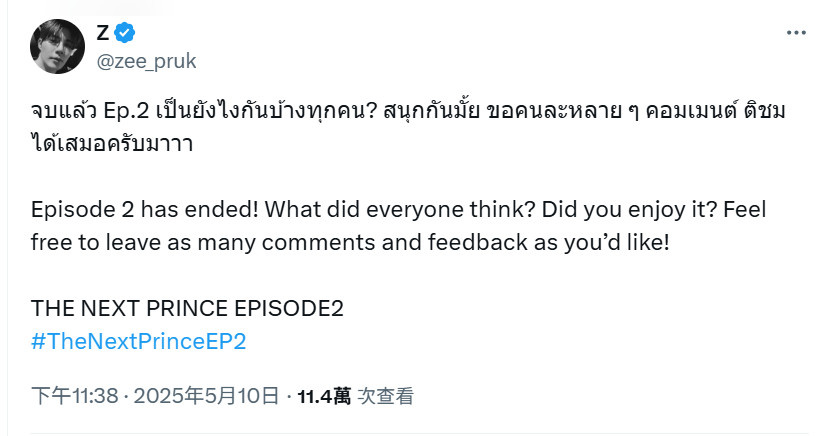Click the blue verified badge
The height and width of the screenshot is (436, 827).
point(124,33)
